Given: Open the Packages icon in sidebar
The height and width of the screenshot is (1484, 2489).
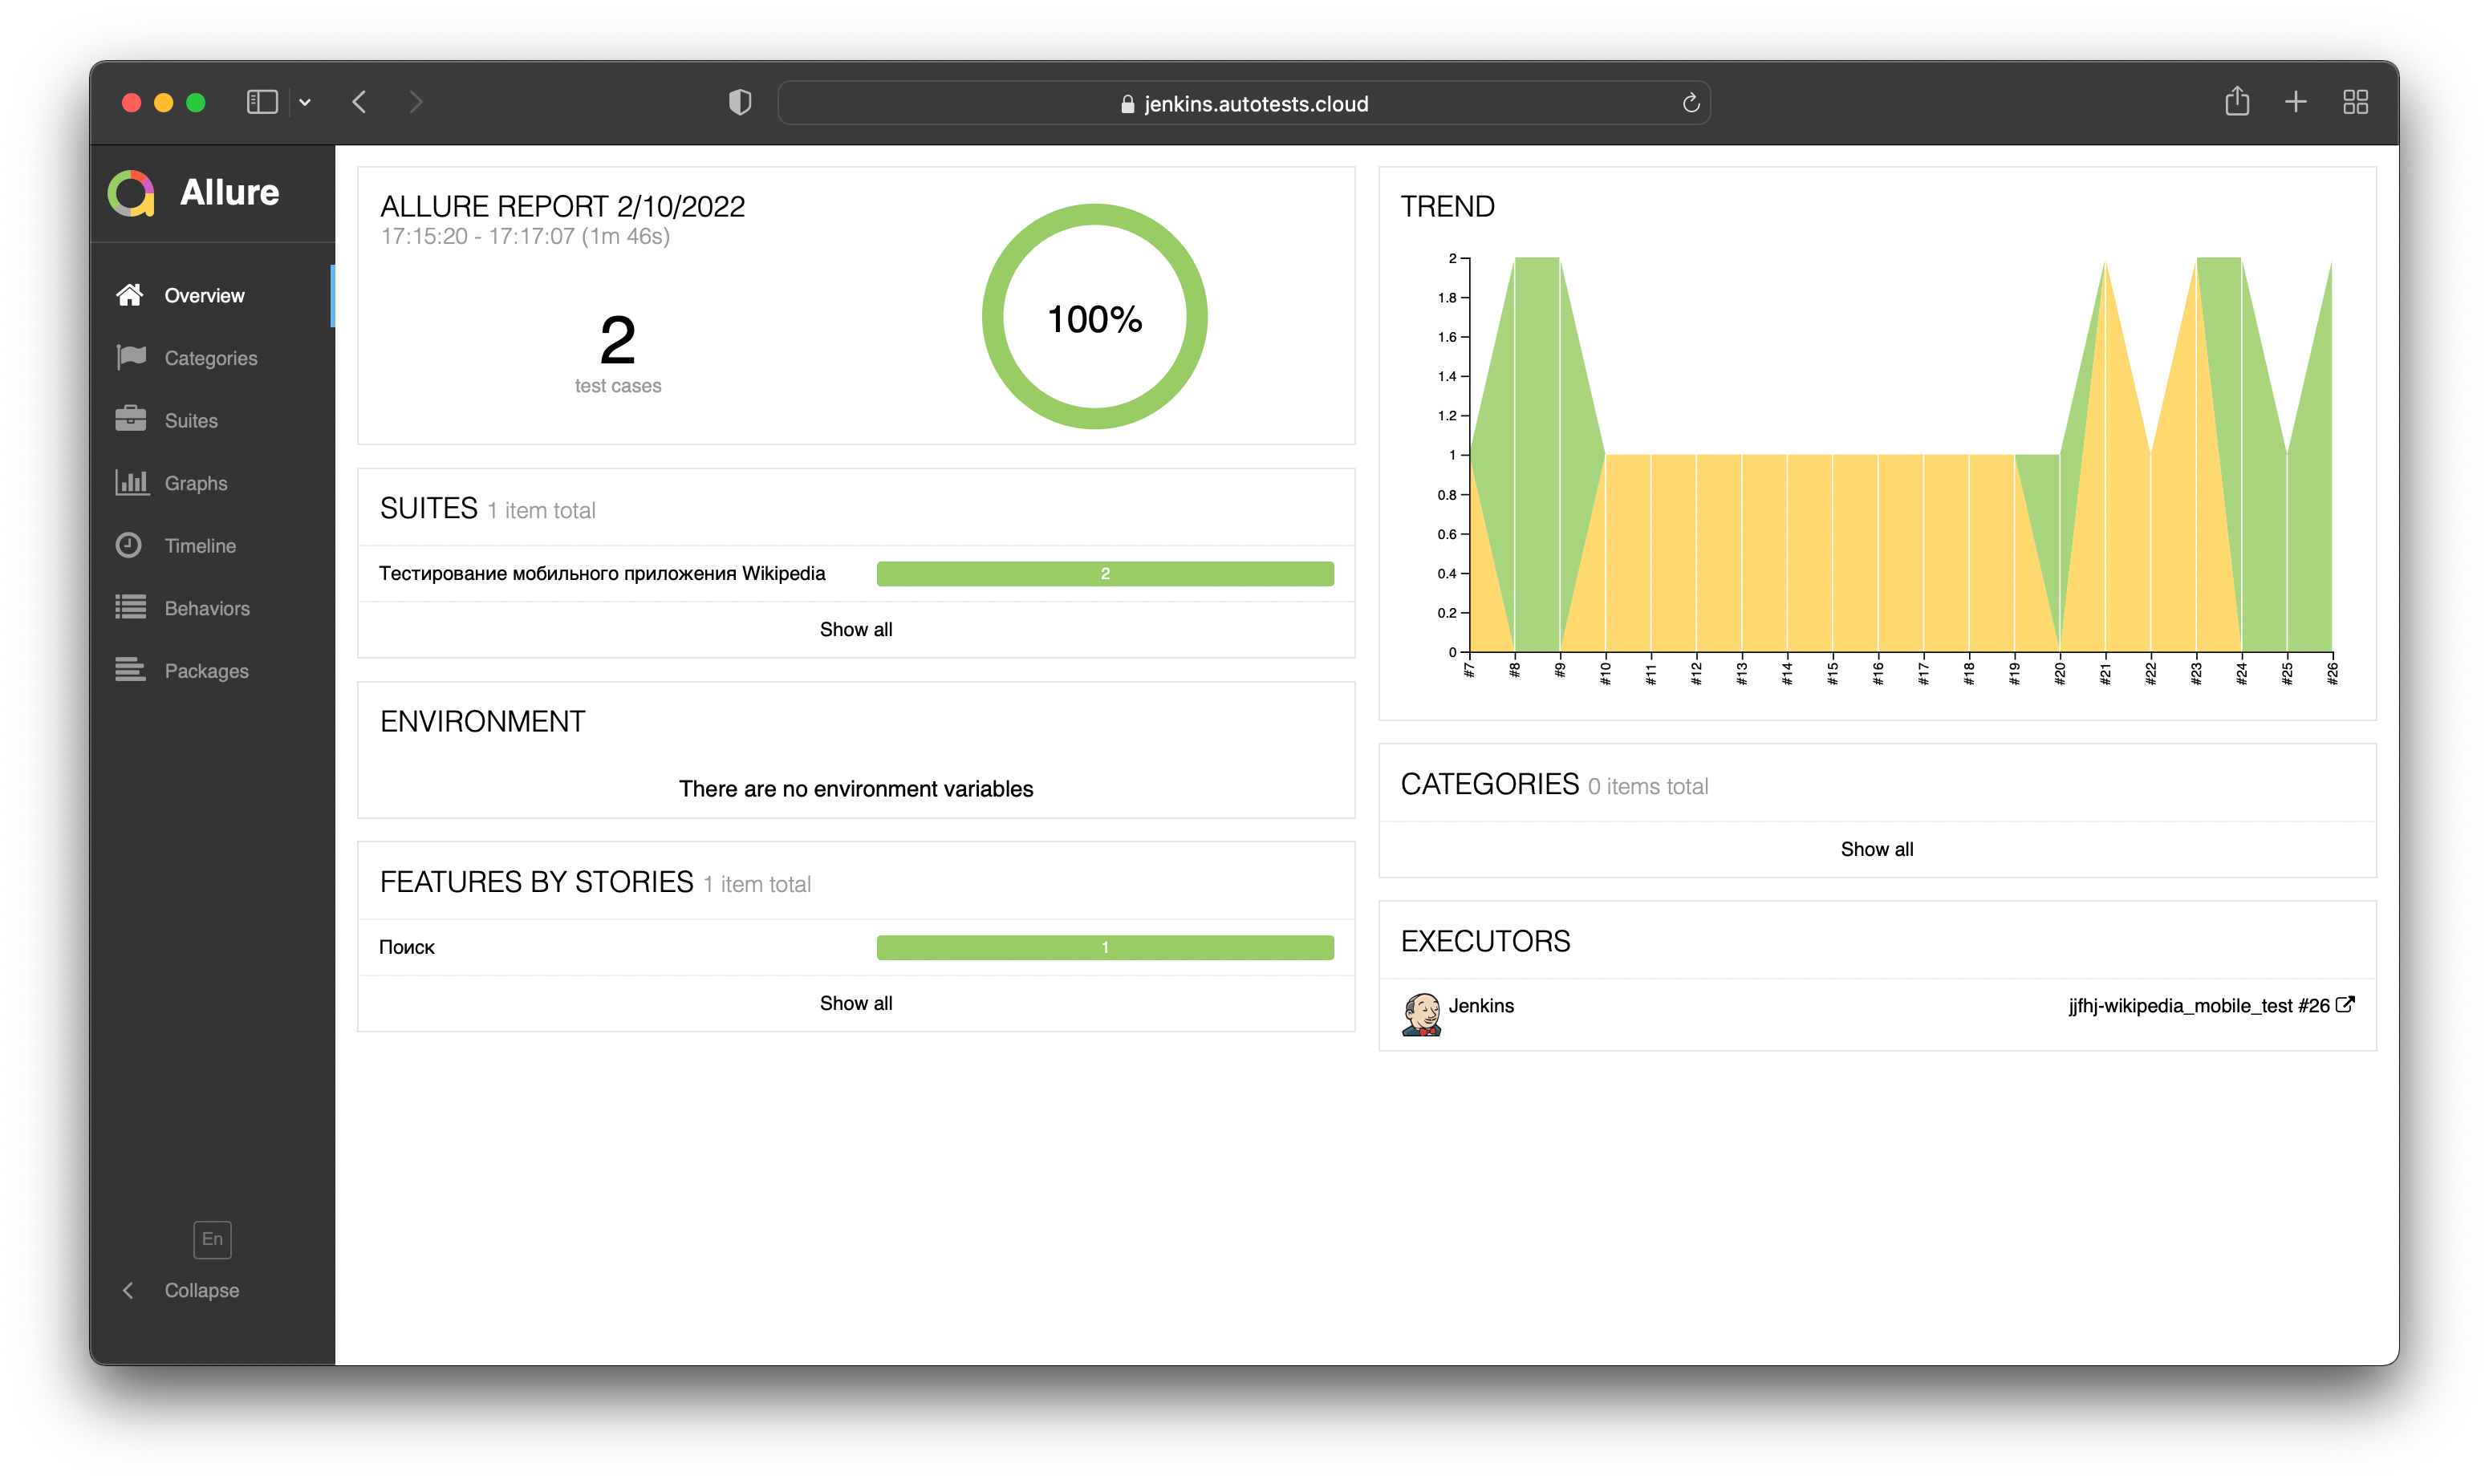Looking at the screenshot, I should 131,670.
